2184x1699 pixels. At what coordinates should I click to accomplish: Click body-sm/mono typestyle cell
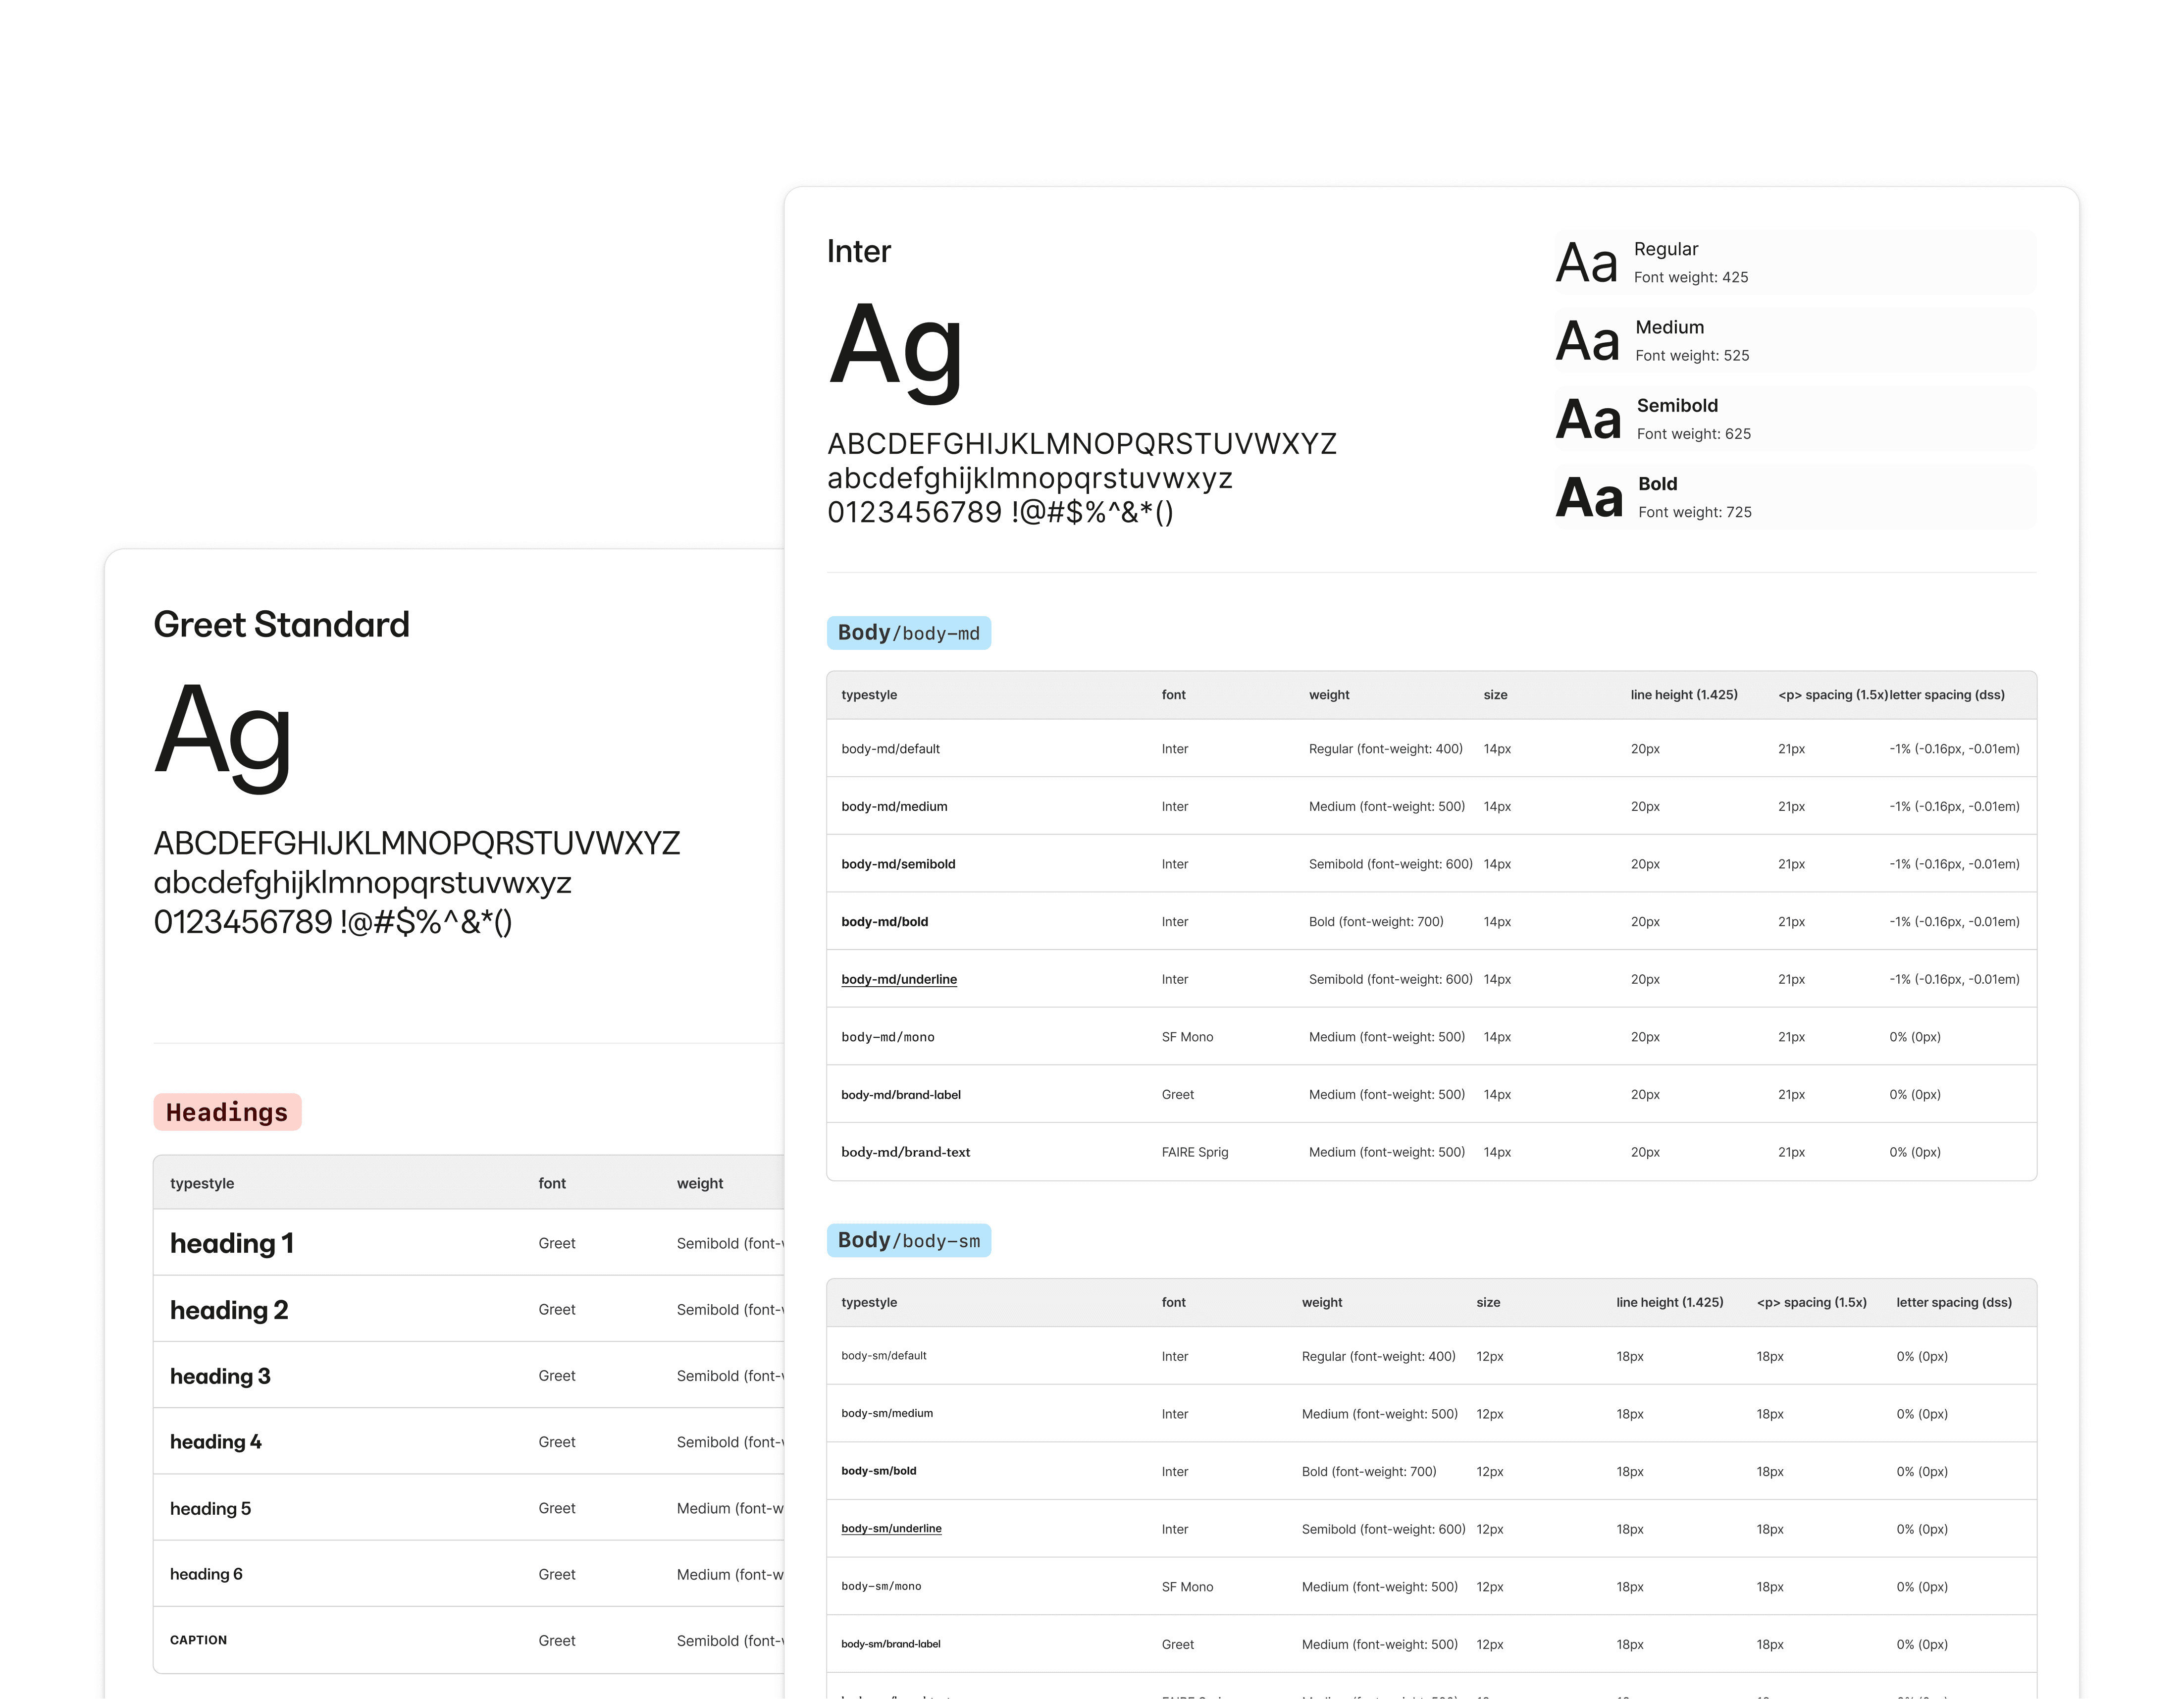tap(881, 1586)
